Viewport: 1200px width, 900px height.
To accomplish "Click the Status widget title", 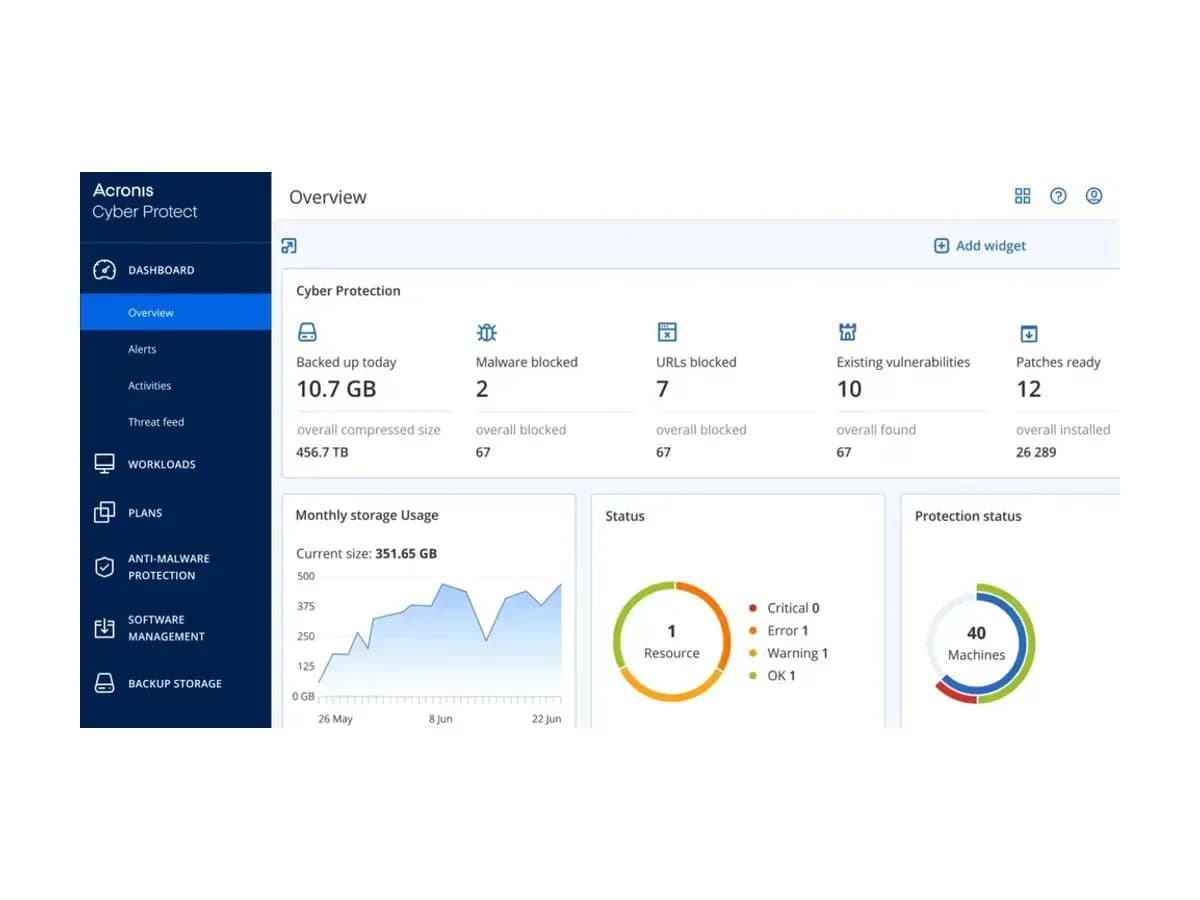I will (x=625, y=516).
